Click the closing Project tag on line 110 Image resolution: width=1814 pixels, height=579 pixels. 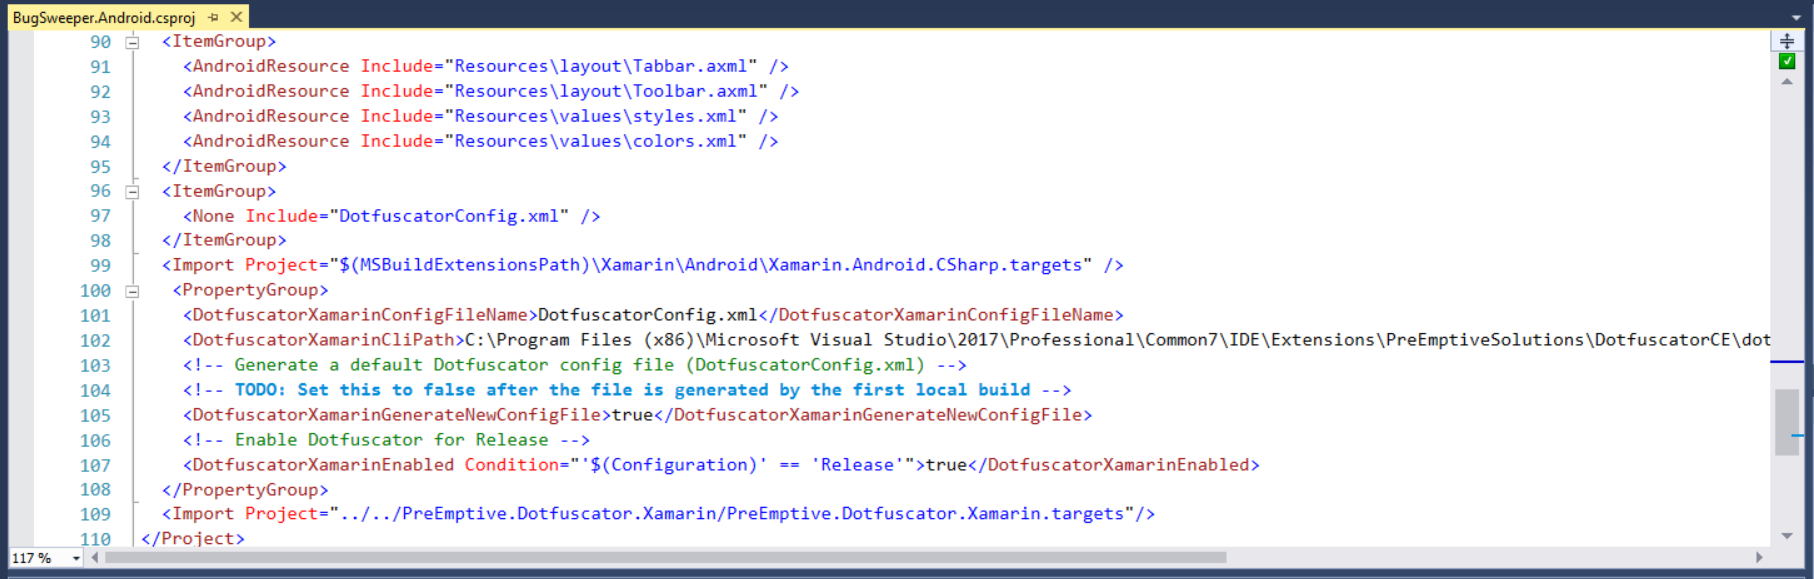pos(193,538)
